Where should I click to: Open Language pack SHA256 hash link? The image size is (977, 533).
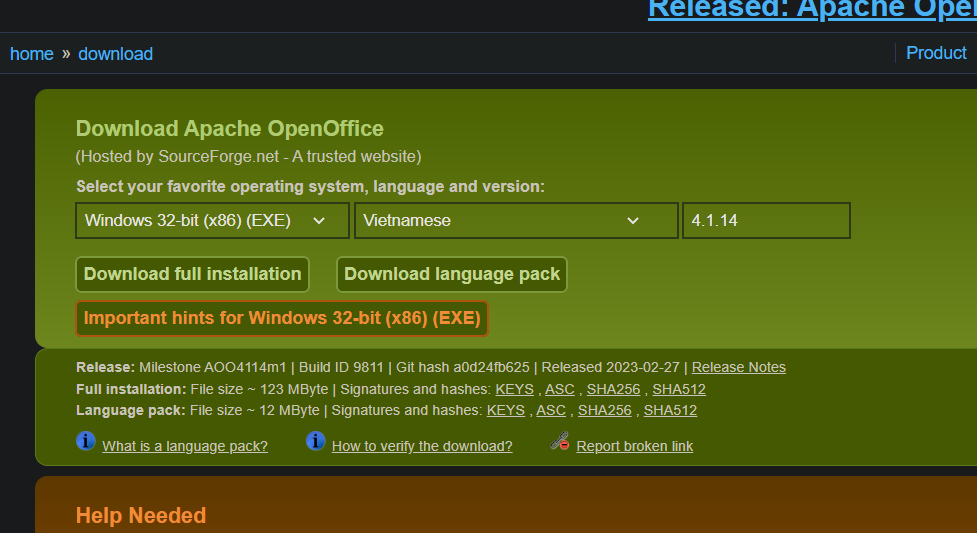coord(604,410)
